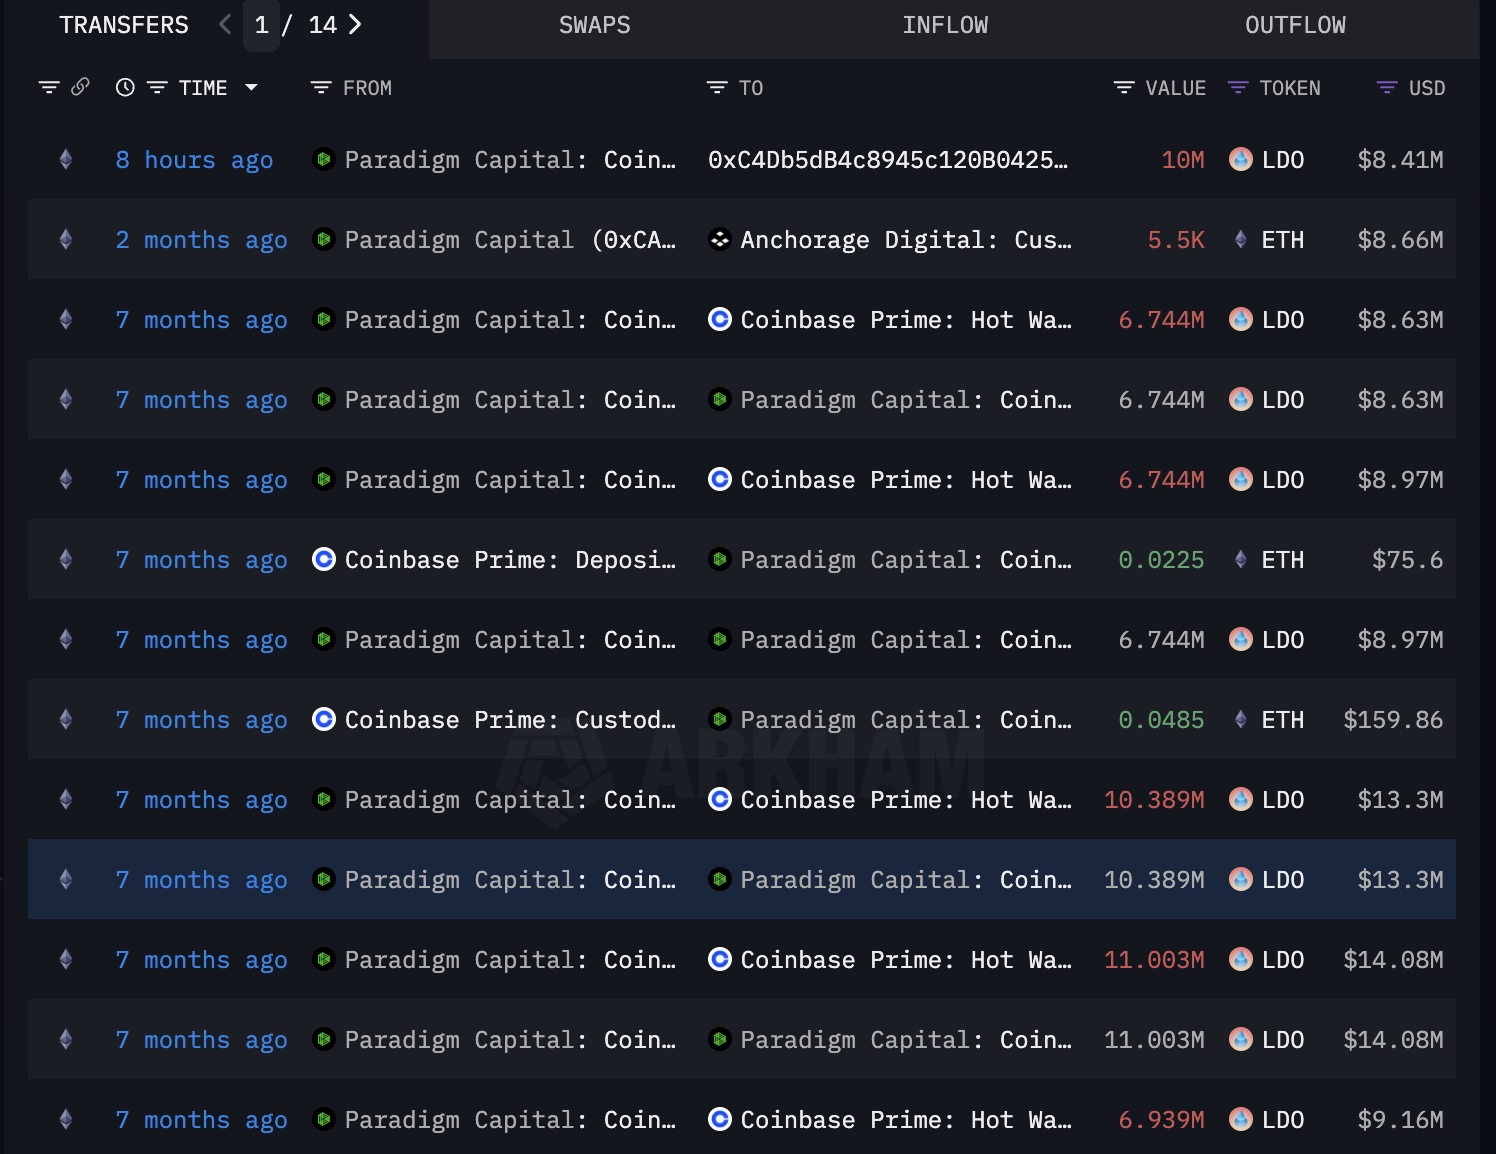
Task: Open address 0xC4Db5dB4c8945c120B0425
Action: (888, 160)
